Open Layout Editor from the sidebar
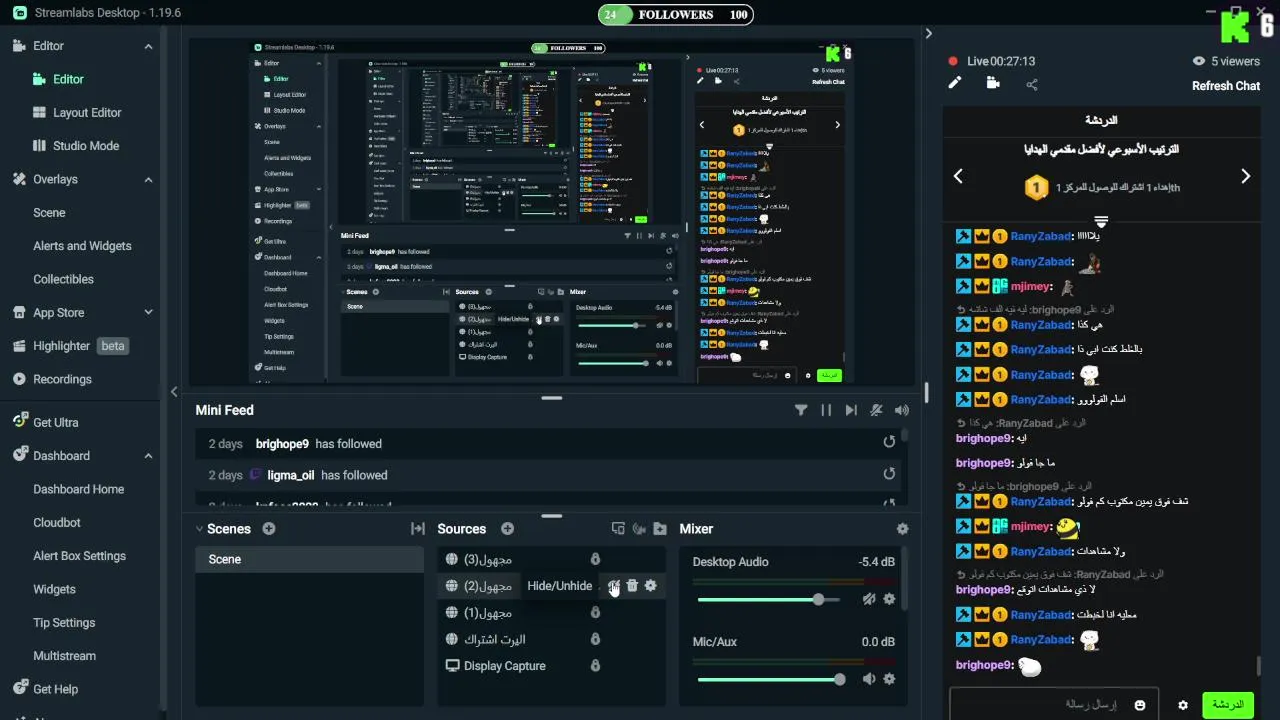This screenshot has width=1280, height=720. pyautogui.click(x=77, y=113)
